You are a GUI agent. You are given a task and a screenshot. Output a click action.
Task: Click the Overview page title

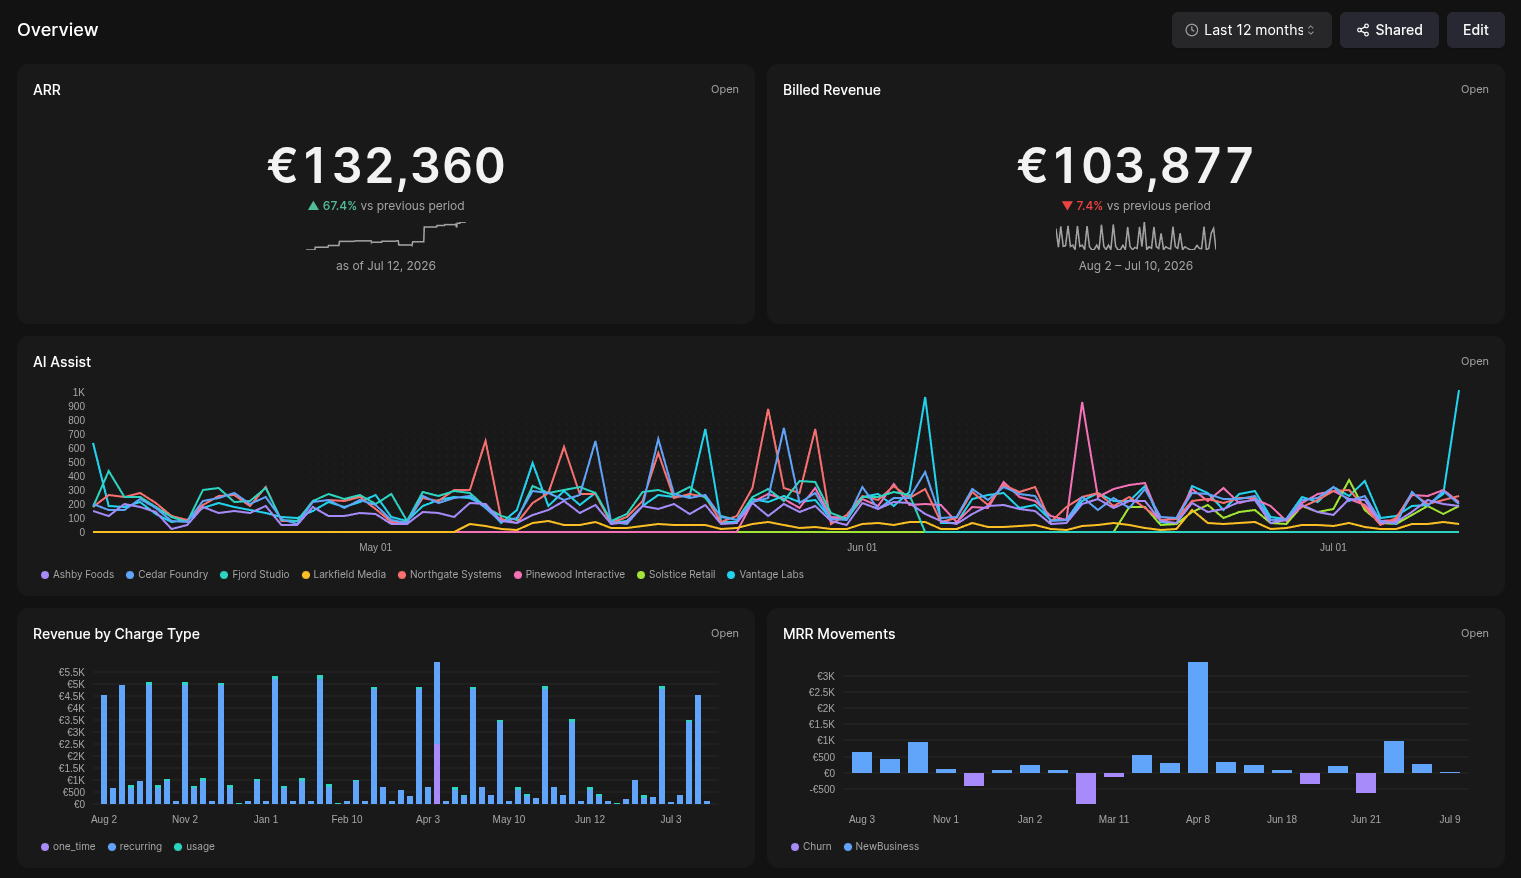pos(58,30)
